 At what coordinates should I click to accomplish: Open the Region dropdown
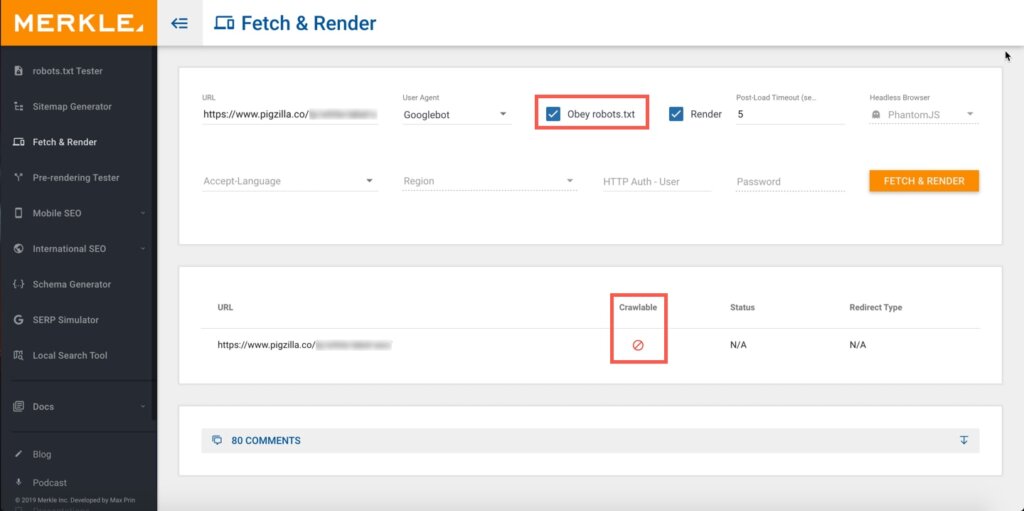pos(489,181)
